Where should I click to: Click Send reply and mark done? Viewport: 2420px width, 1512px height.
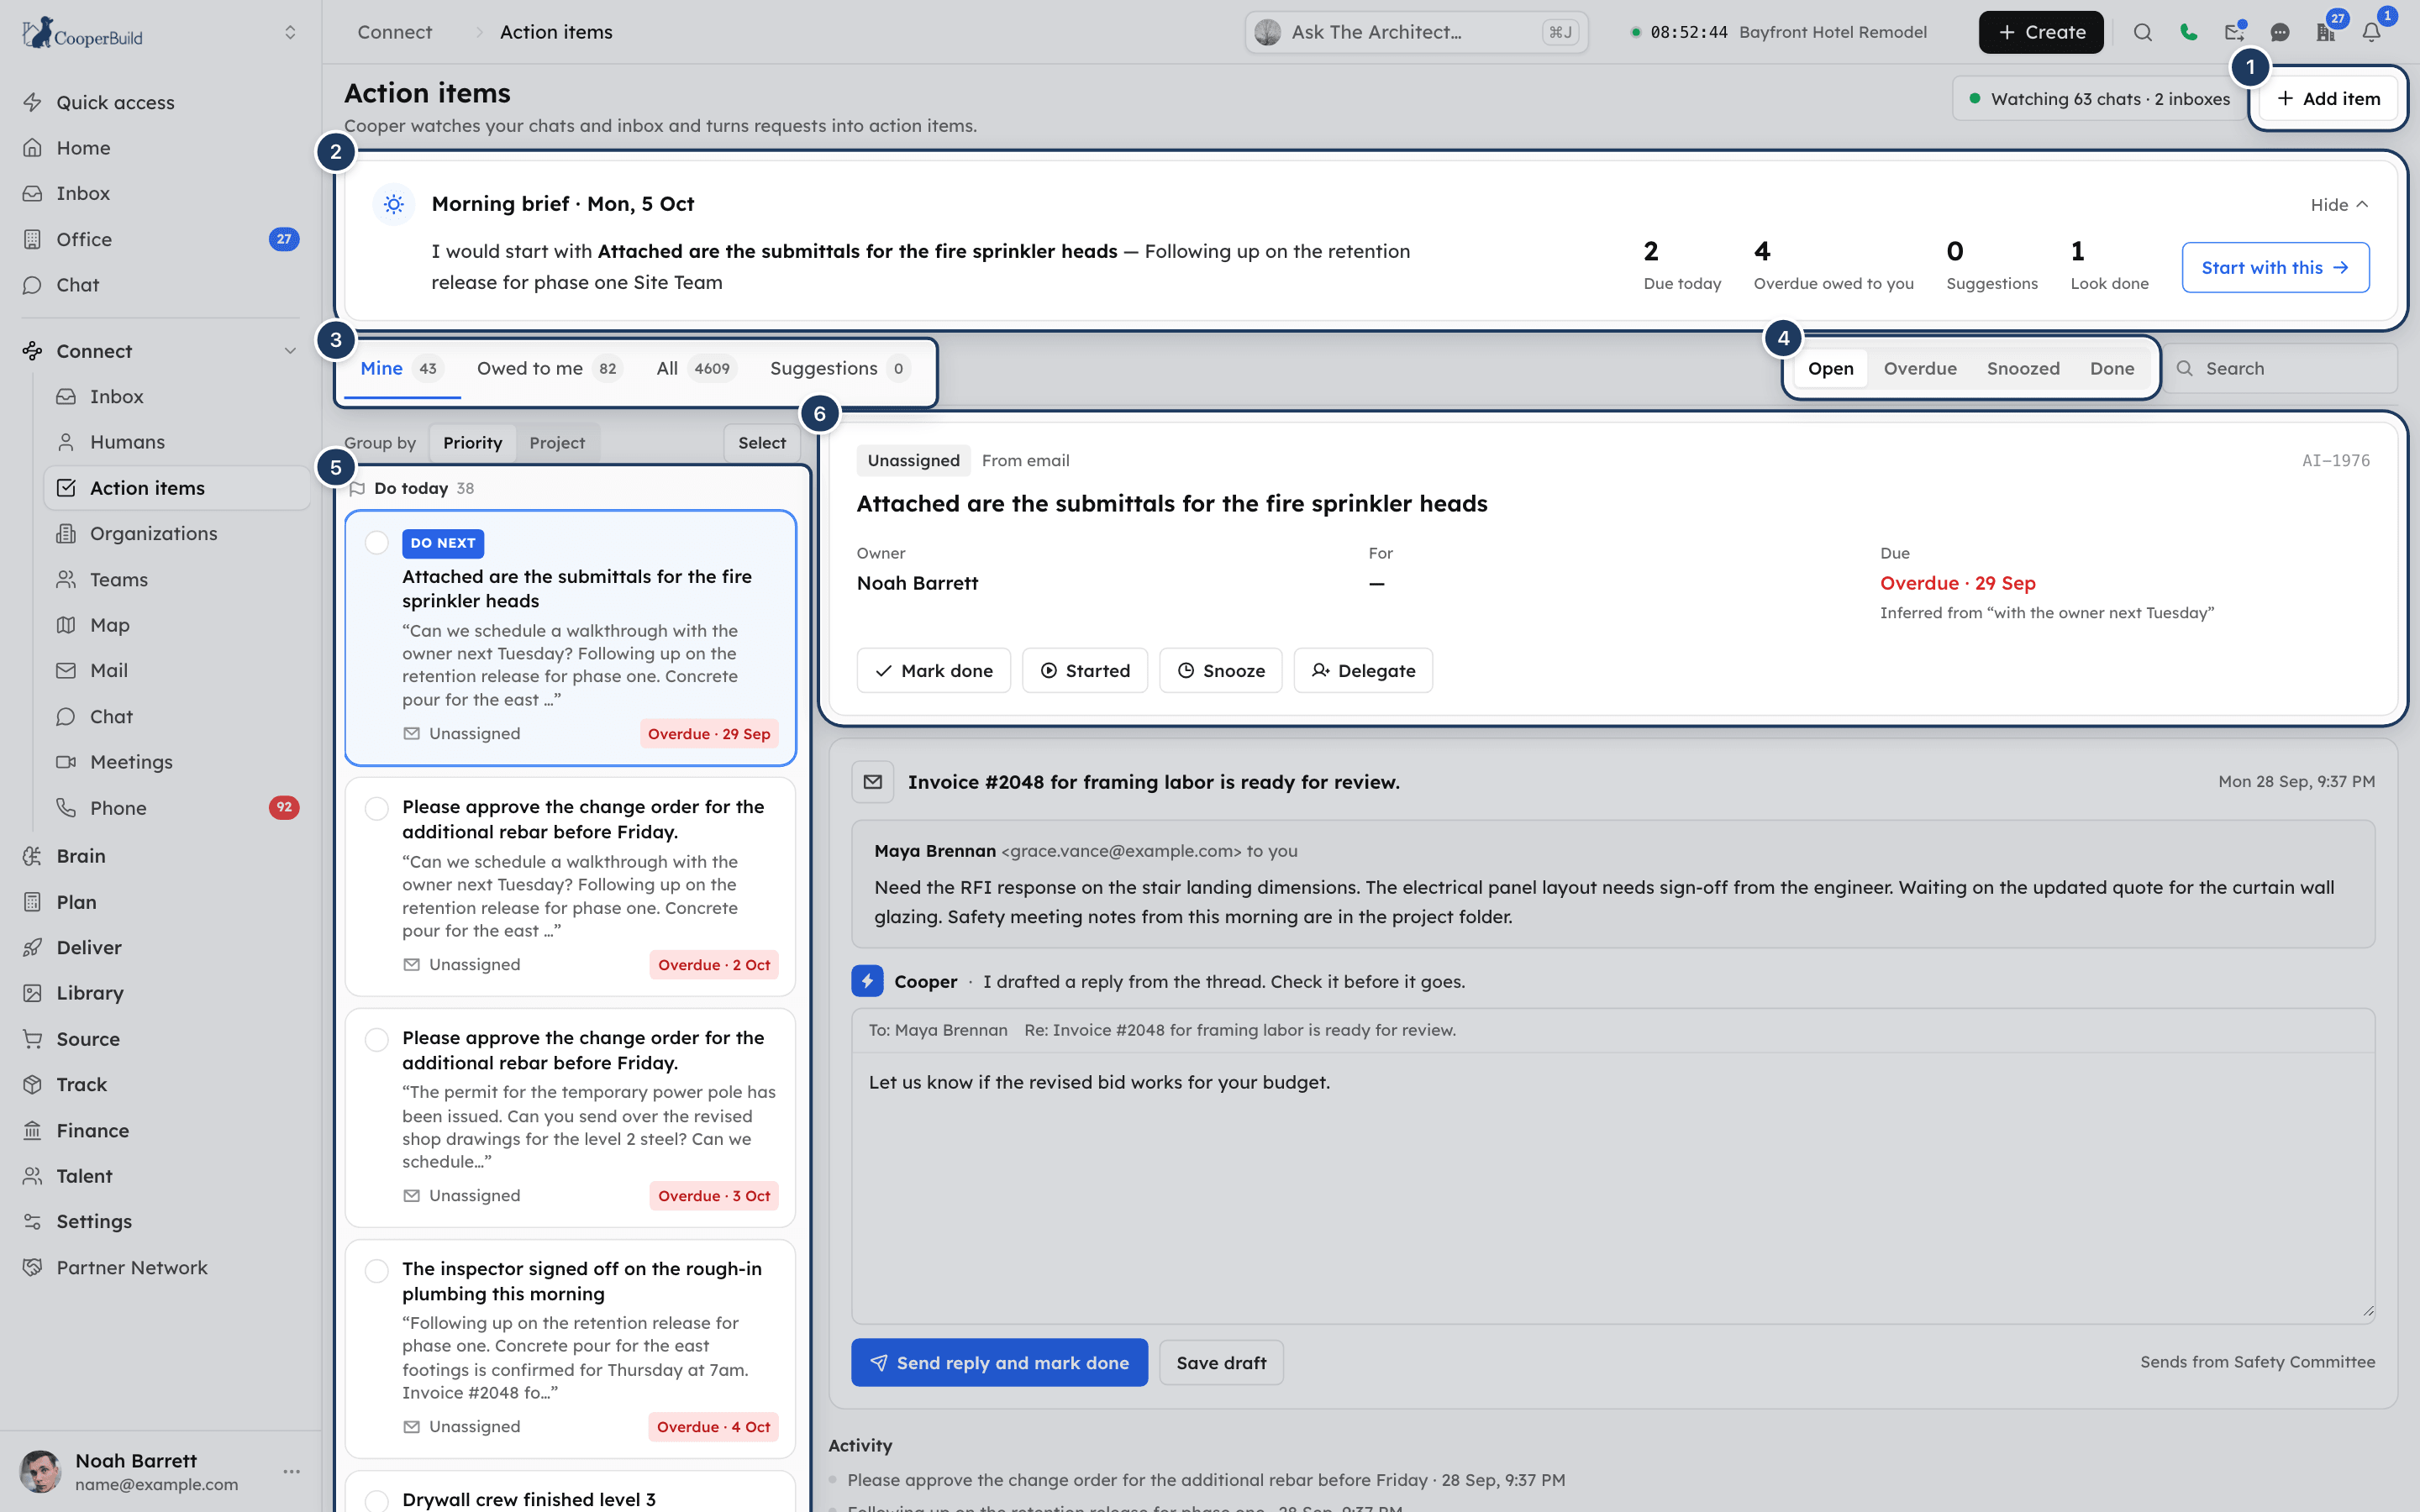pos(999,1362)
